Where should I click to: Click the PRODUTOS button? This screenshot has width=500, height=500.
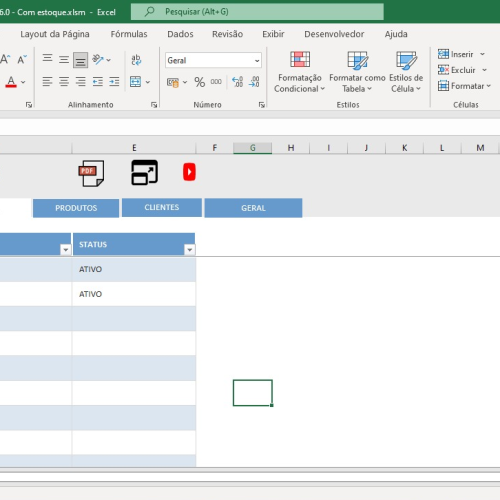[x=76, y=208]
